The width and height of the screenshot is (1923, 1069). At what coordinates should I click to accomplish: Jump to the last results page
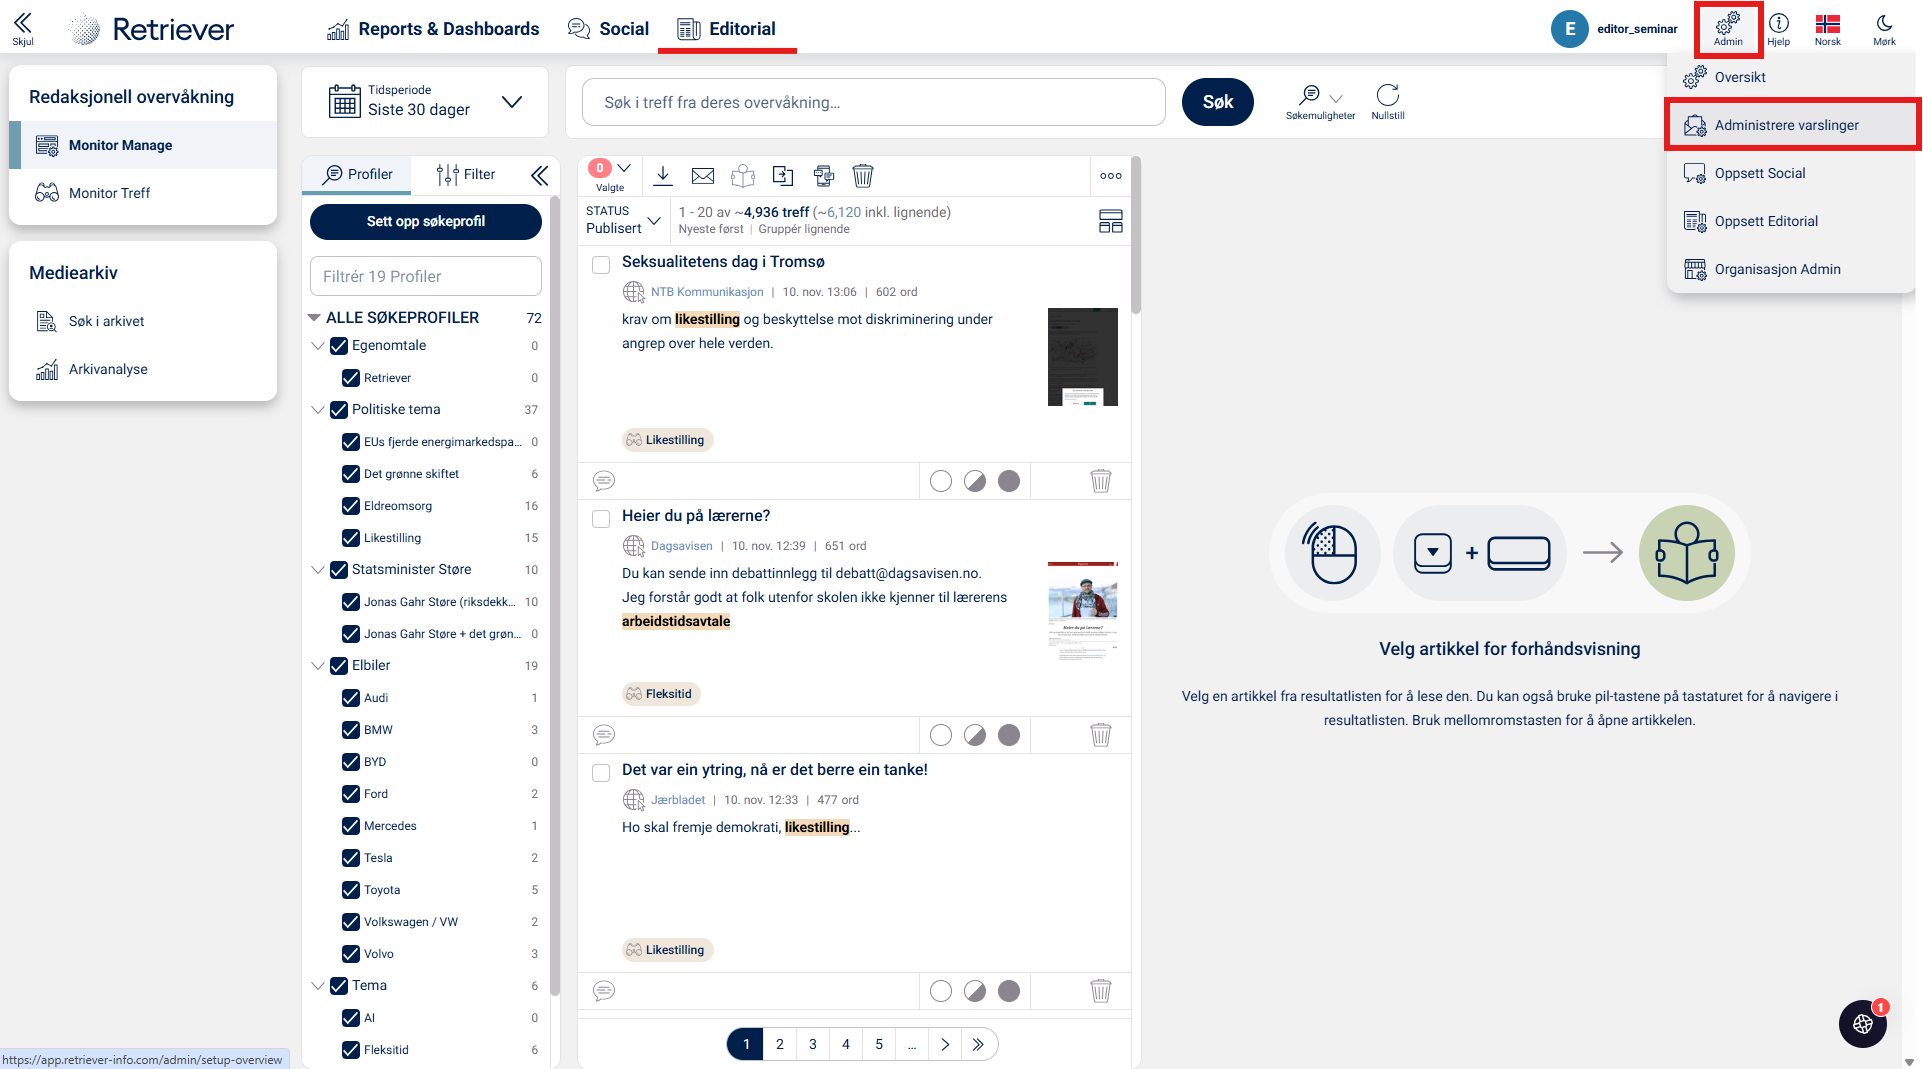click(x=978, y=1044)
